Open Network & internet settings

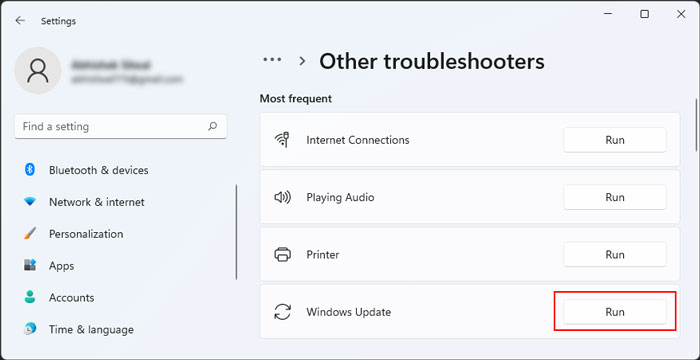click(x=97, y=202)
